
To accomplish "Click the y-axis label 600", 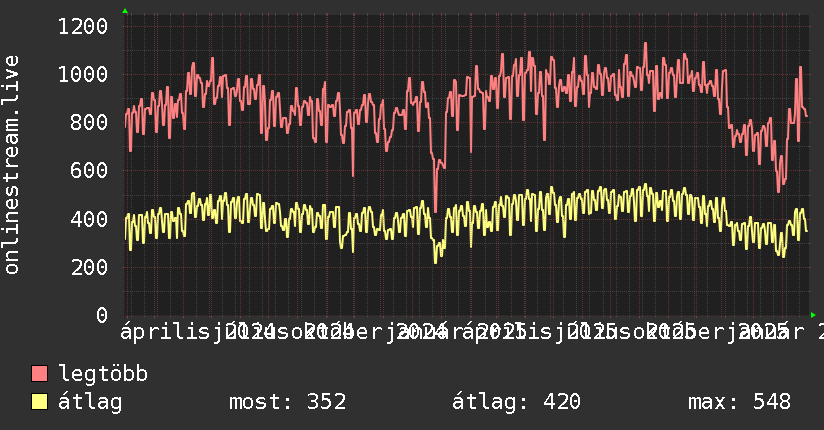I will (x=89, y=170).
